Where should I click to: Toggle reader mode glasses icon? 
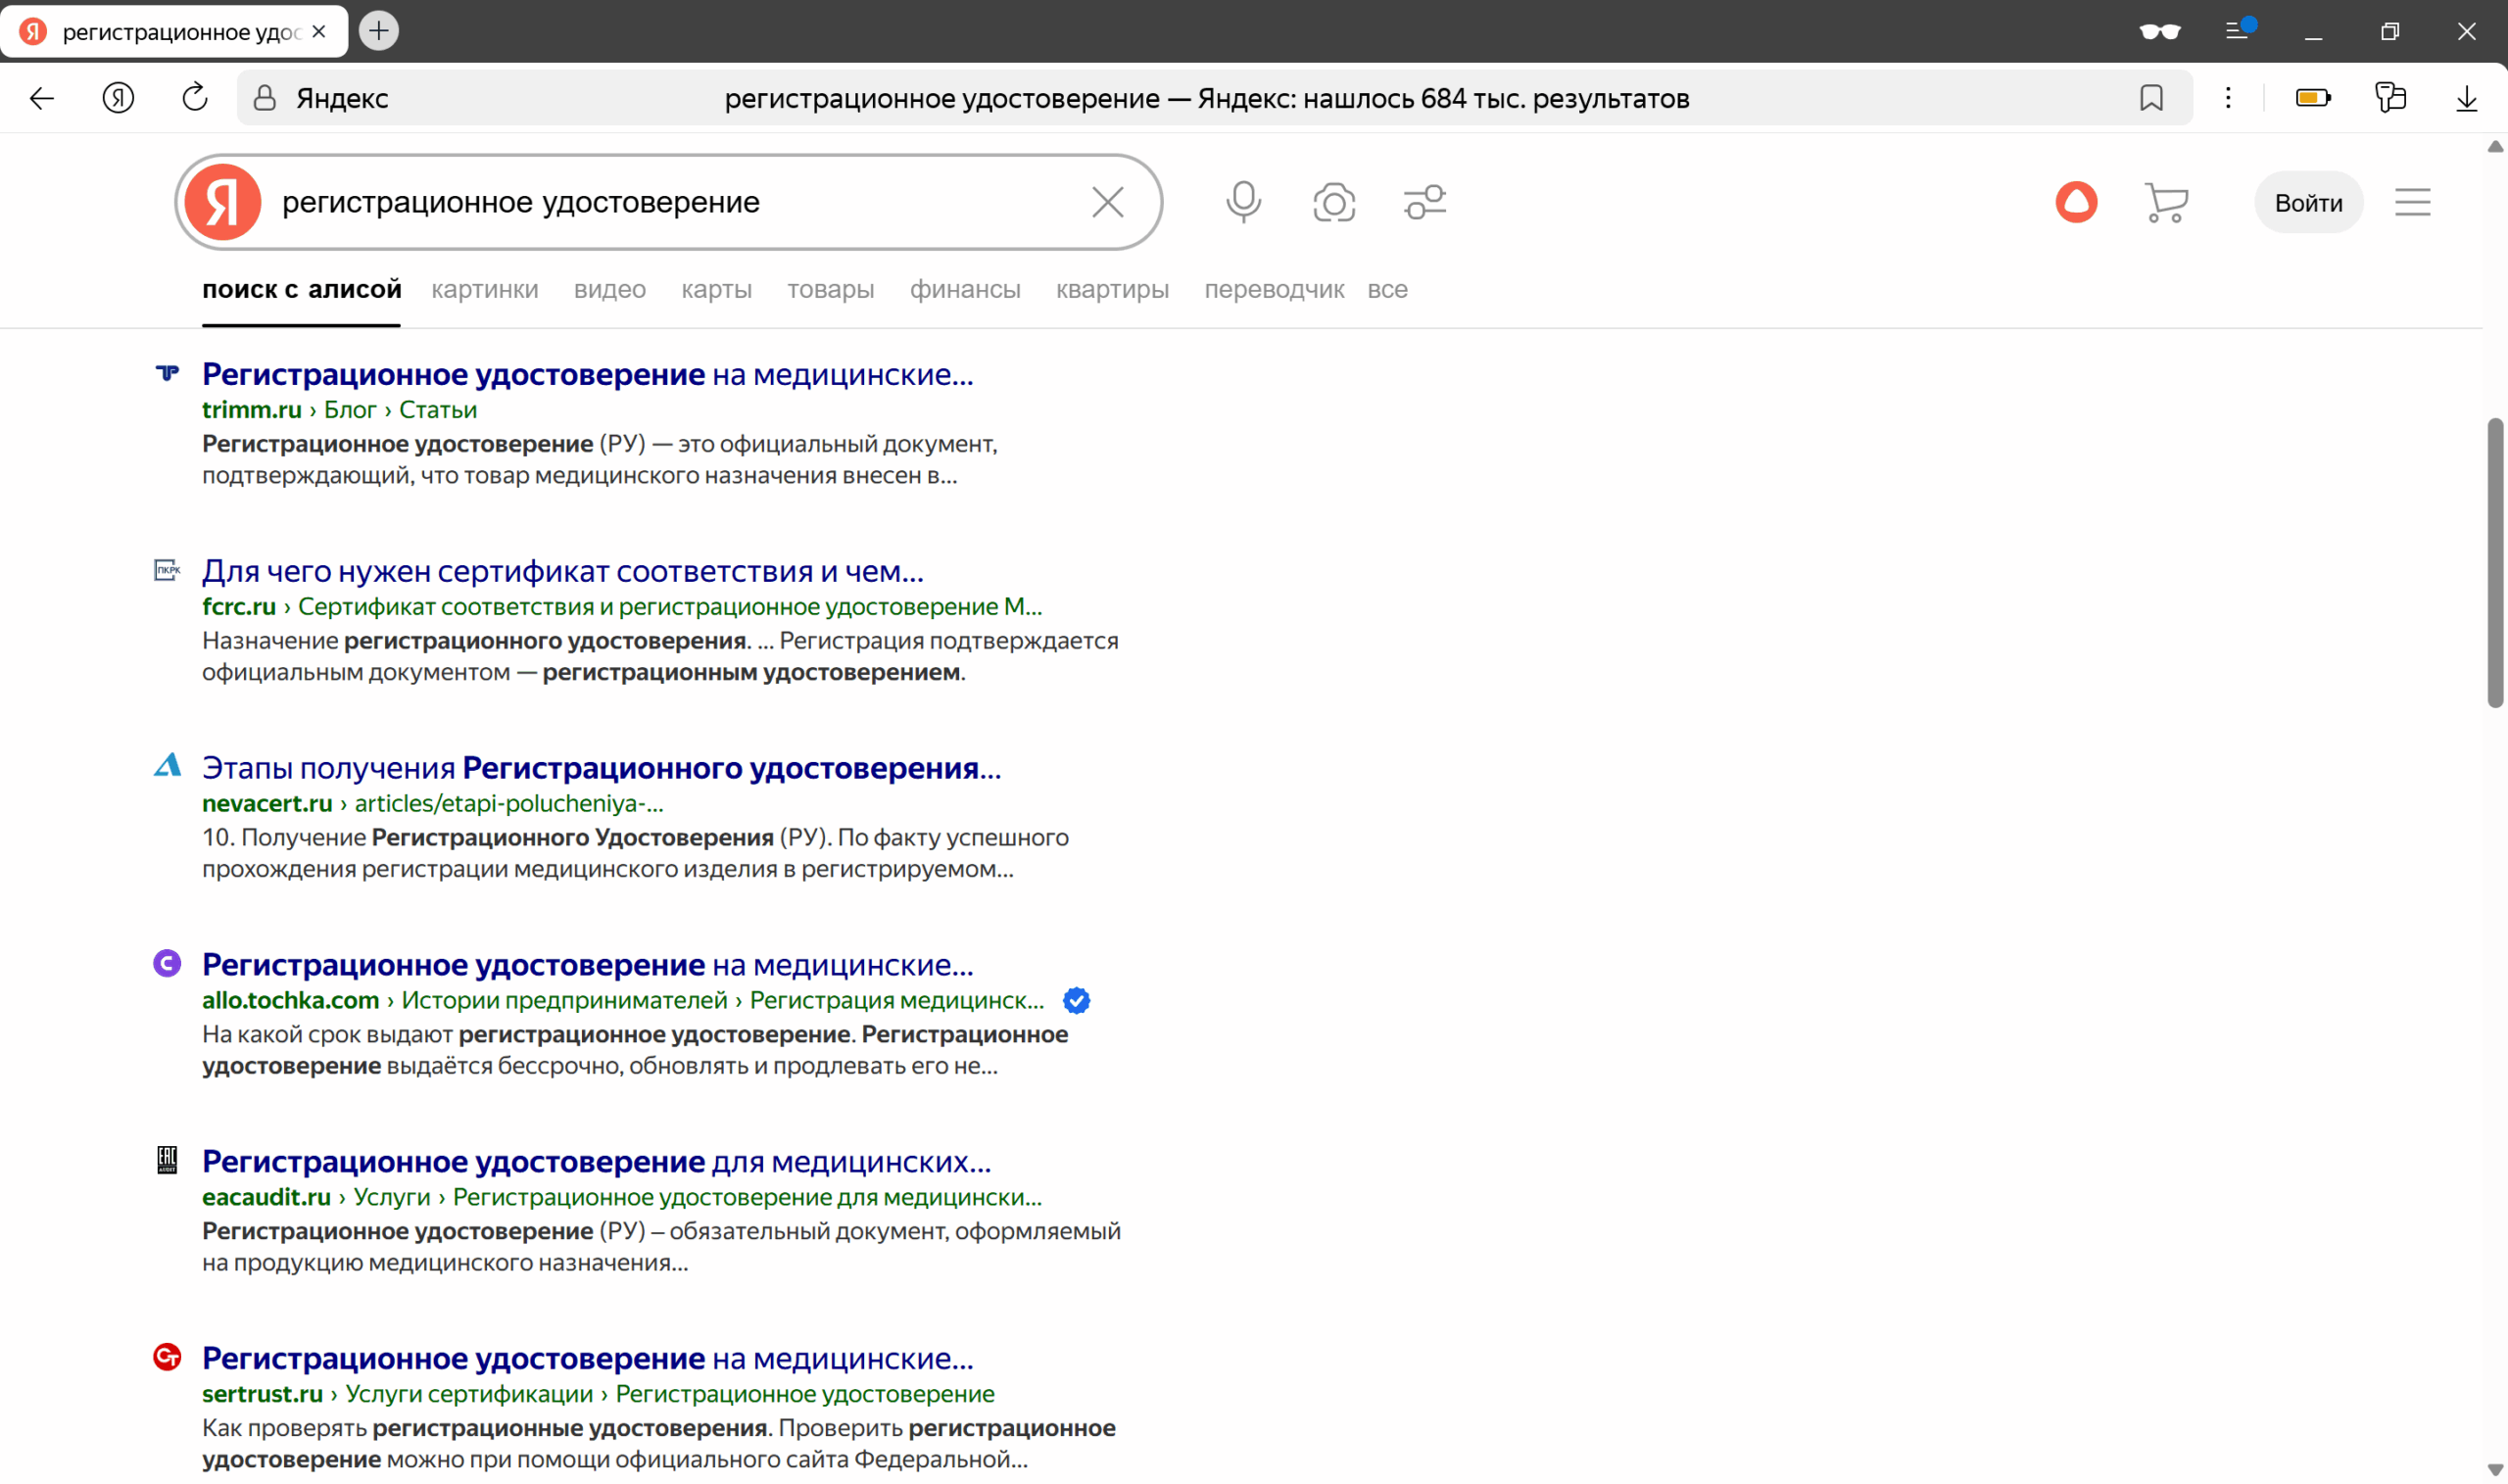coord(2159,31)
